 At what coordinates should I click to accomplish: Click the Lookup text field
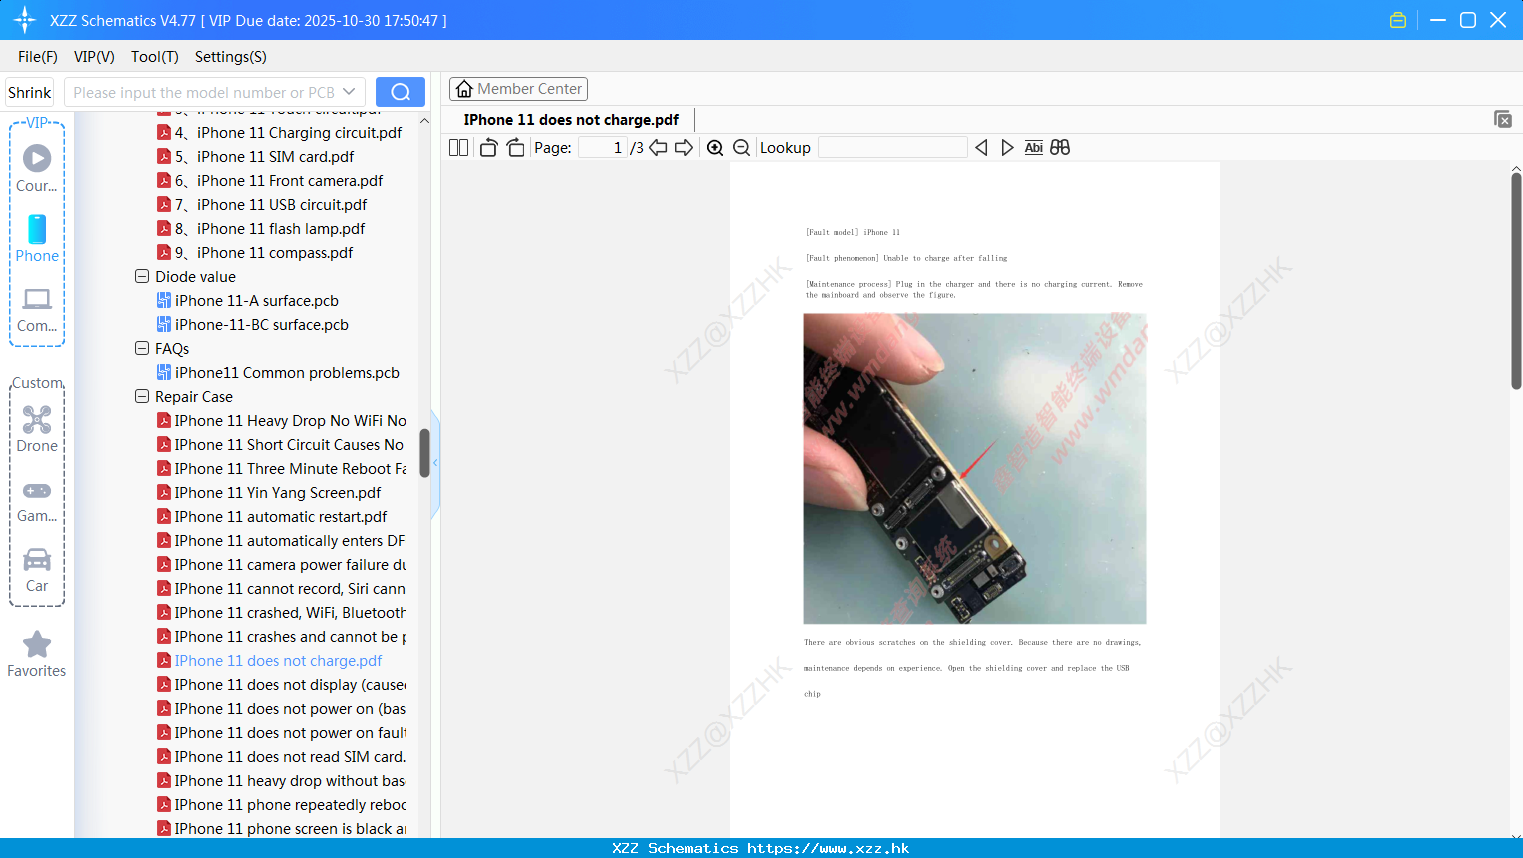(x=892, y=147)
